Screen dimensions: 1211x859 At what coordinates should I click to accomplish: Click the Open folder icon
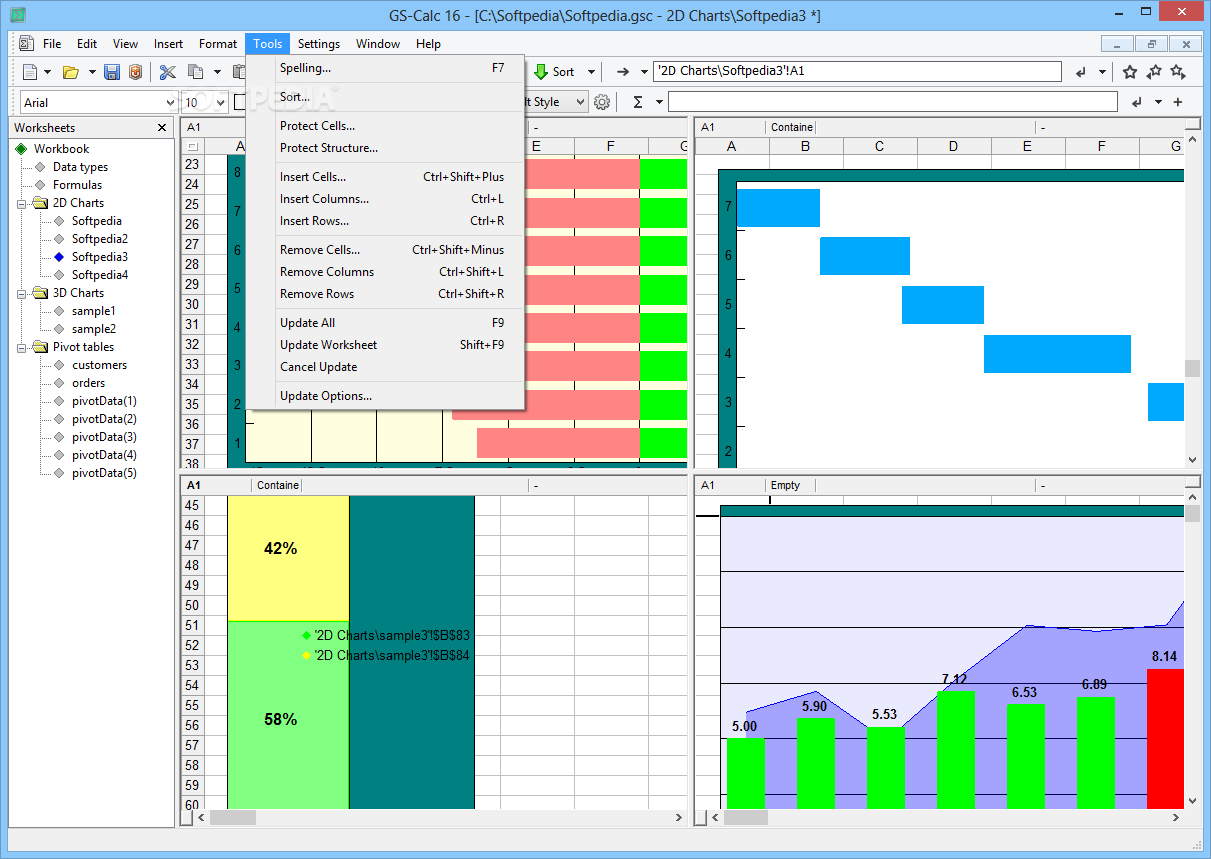pyautogui.click(x=70, y=72)
